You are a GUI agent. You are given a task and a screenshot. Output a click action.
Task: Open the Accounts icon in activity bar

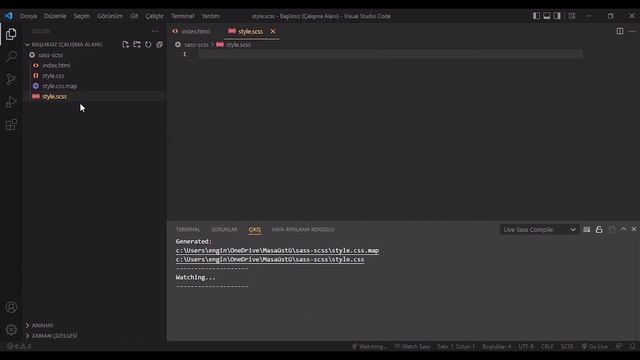point(11,307)
